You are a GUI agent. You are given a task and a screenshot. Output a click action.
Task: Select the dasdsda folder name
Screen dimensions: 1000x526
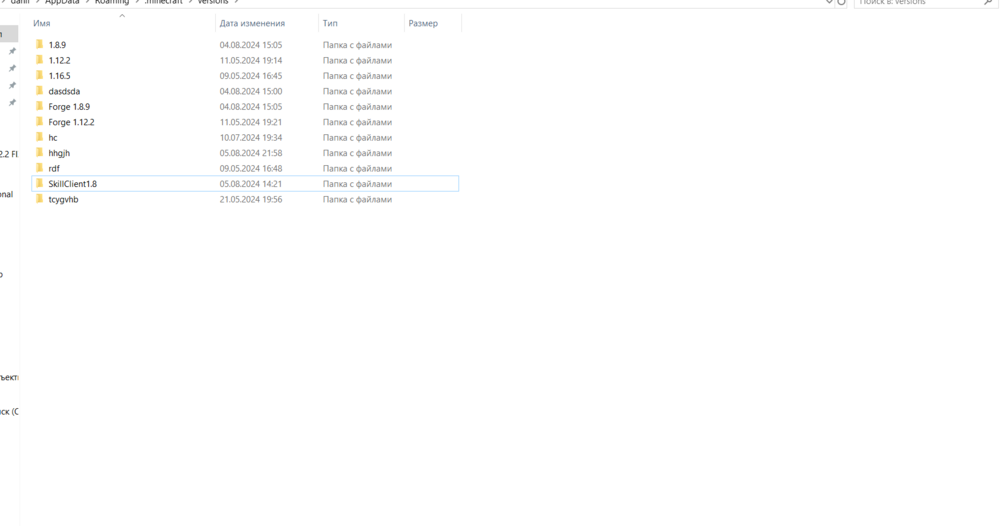pyautogui.click(x=64, y=91)
